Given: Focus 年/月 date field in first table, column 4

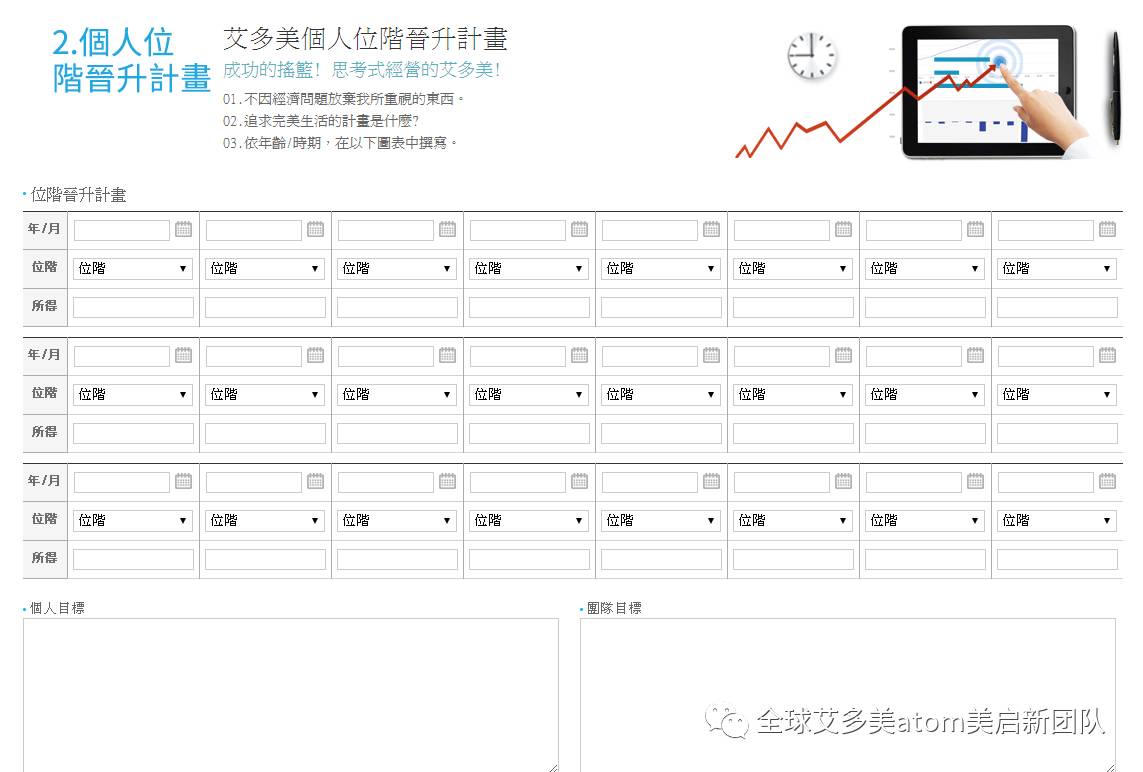Looking at the screenshot, I should 518,230.
